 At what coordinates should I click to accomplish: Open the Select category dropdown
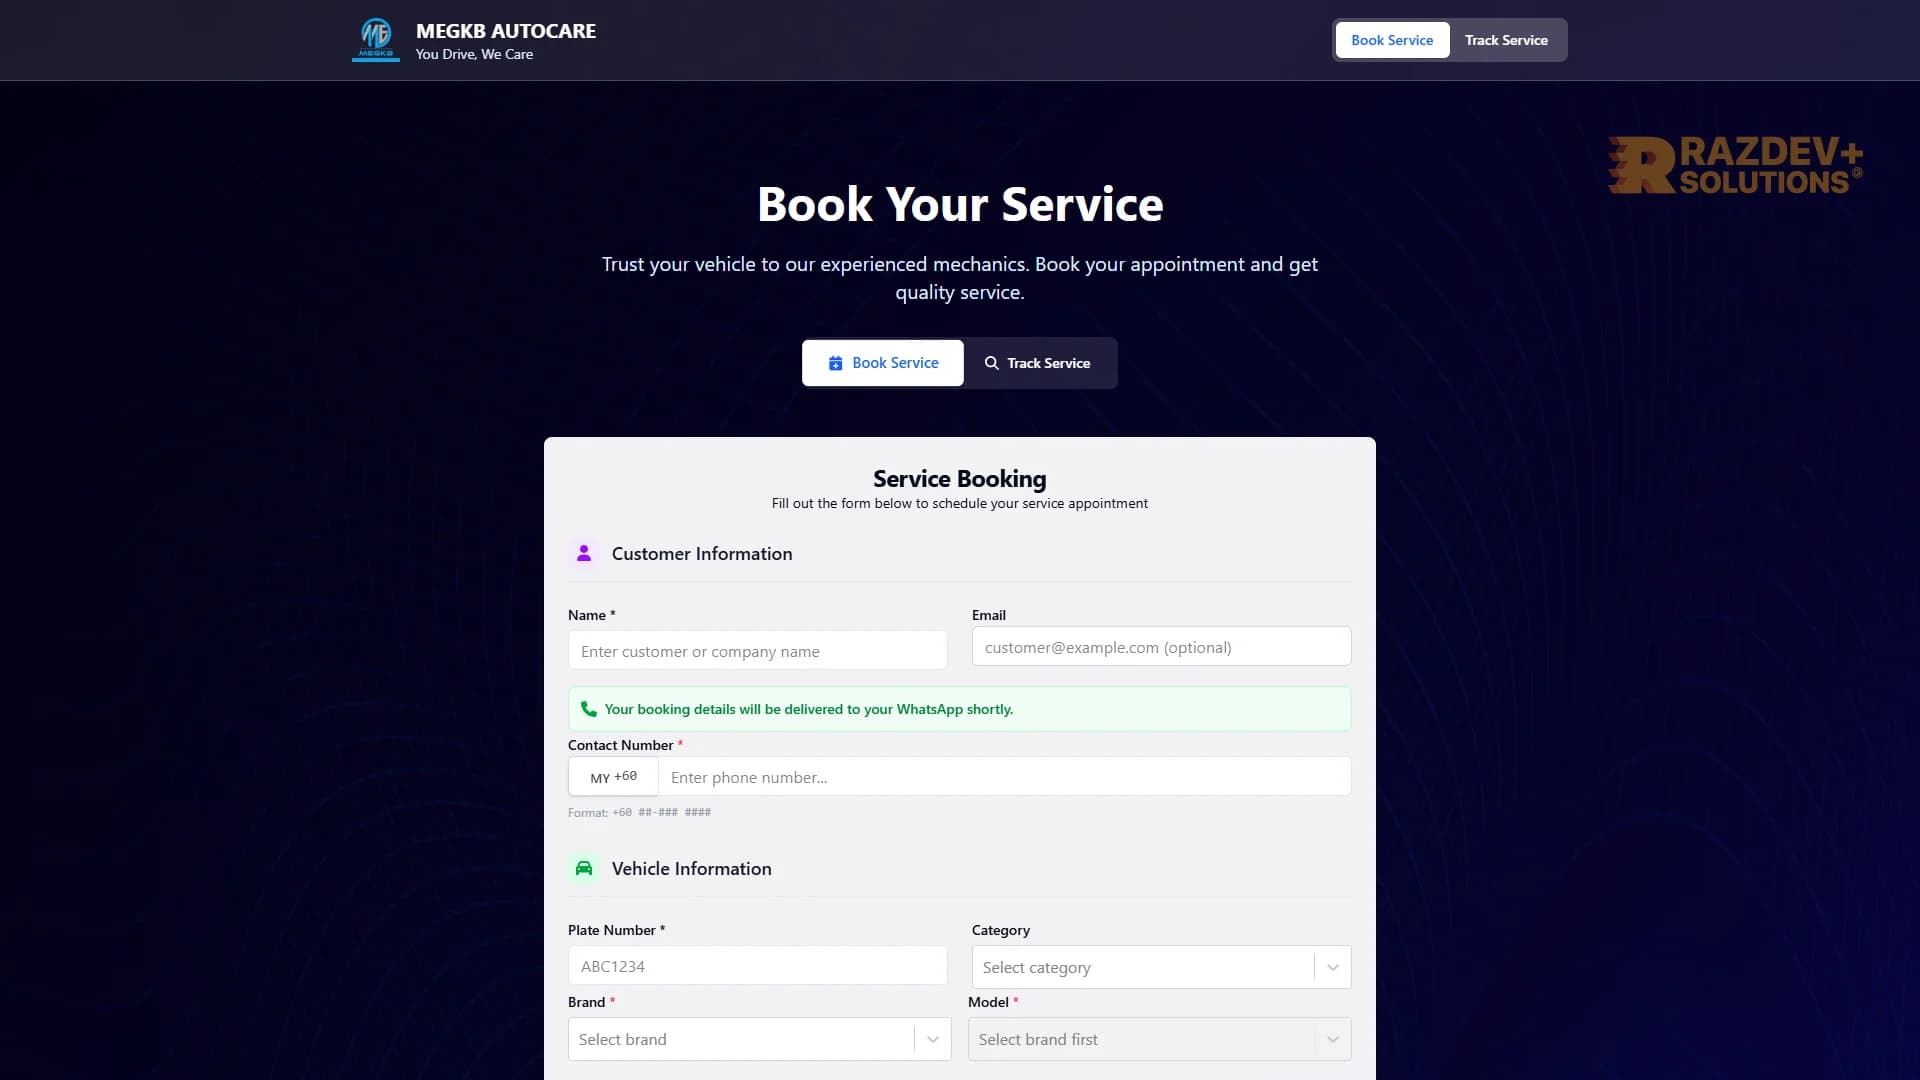click(x=1161, y=967)
